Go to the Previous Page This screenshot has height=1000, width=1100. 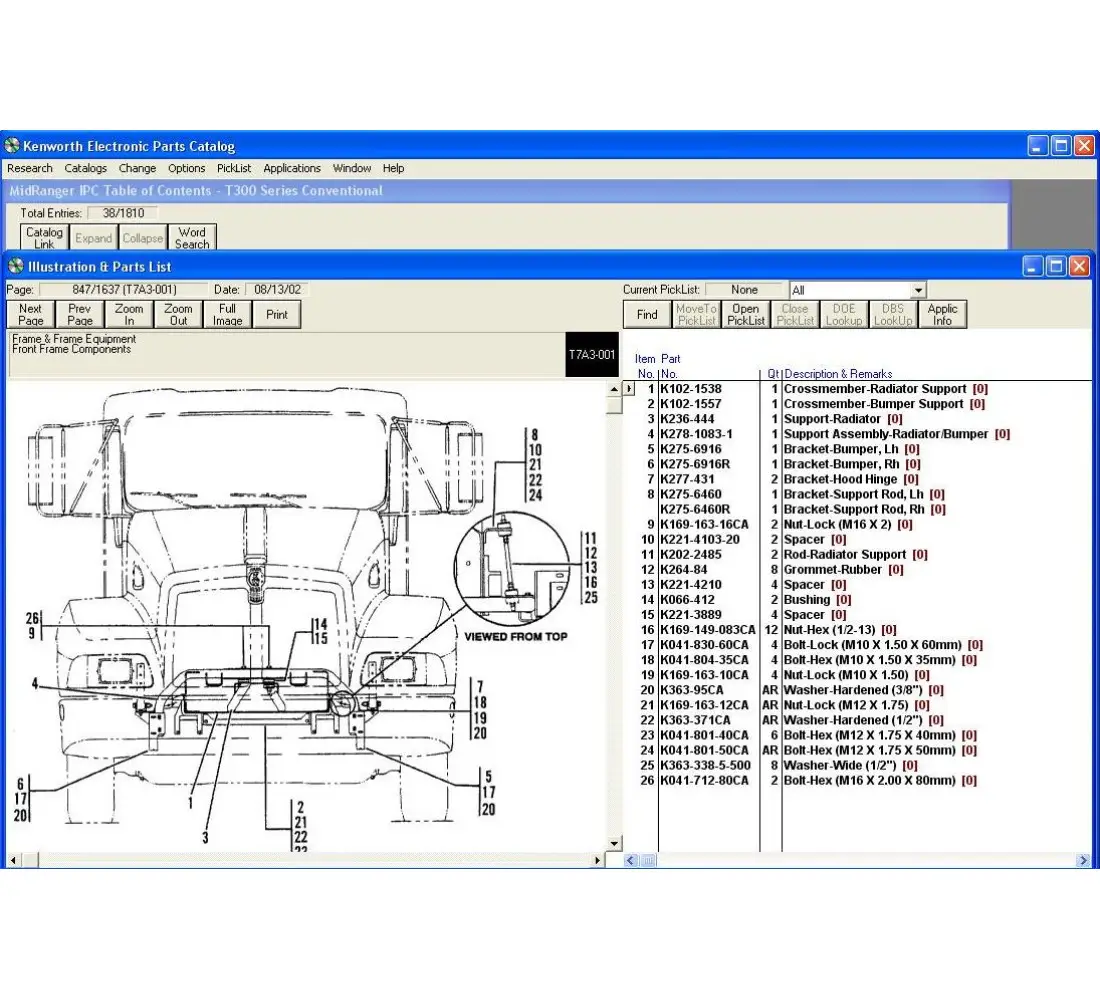[79, 313]
